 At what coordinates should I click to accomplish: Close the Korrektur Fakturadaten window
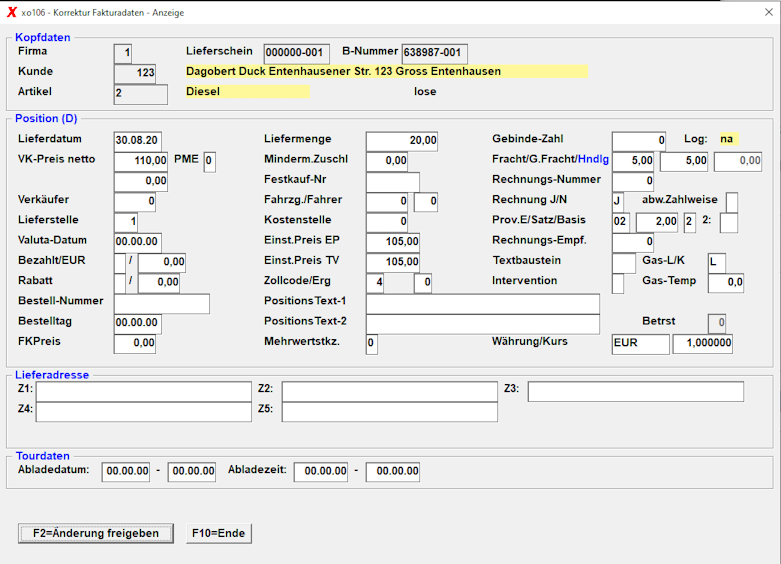(769, 12)
